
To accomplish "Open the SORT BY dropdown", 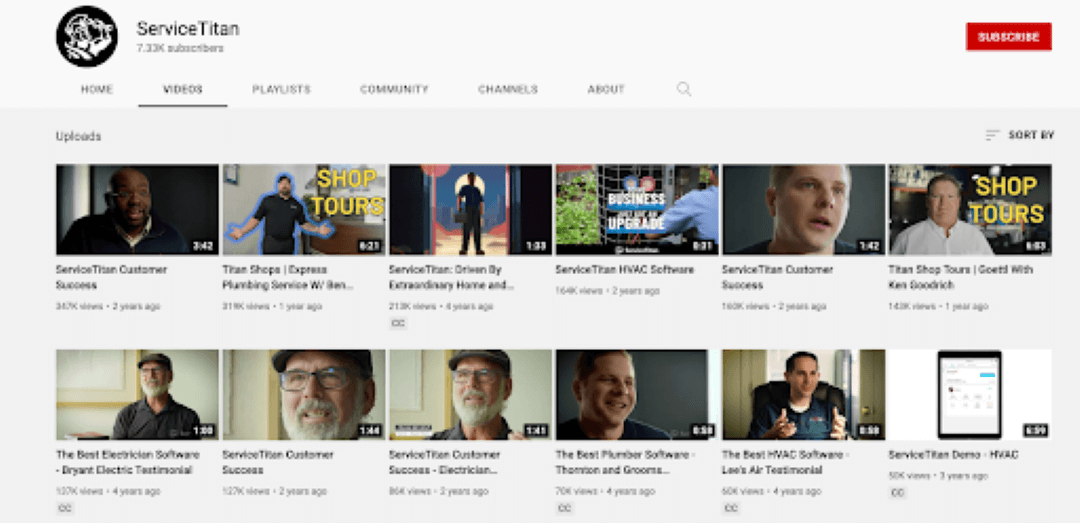I will point(1020,135).
